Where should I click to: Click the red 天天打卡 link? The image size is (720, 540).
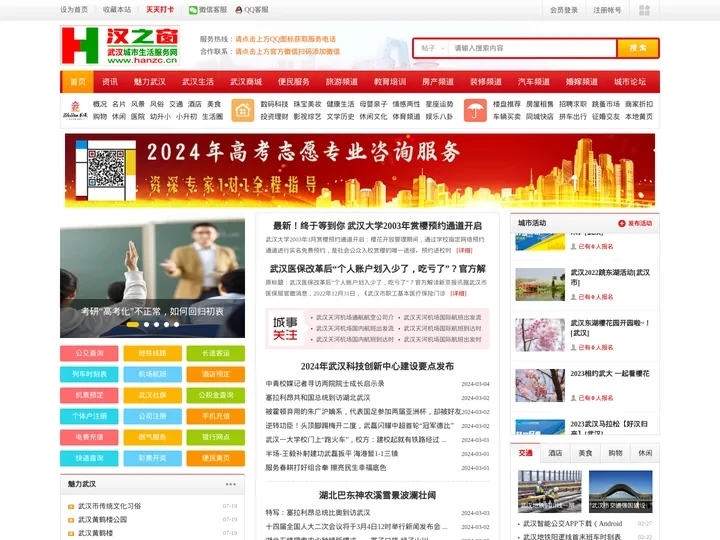[160, 10]
